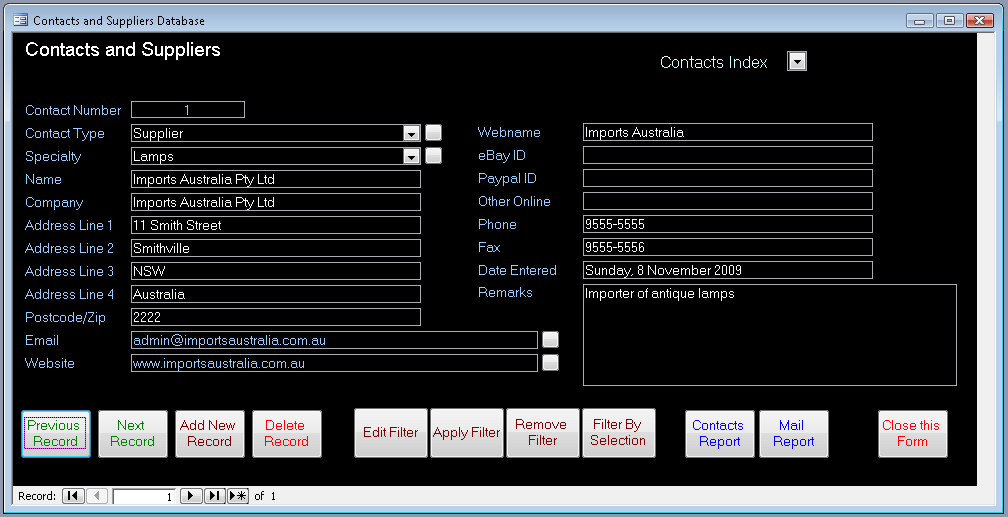Image resolution: width=1008 pixels, height=517 pixels.
Task: Restore the Contacts and Suppliers Database window
Action: coord(950,21)
